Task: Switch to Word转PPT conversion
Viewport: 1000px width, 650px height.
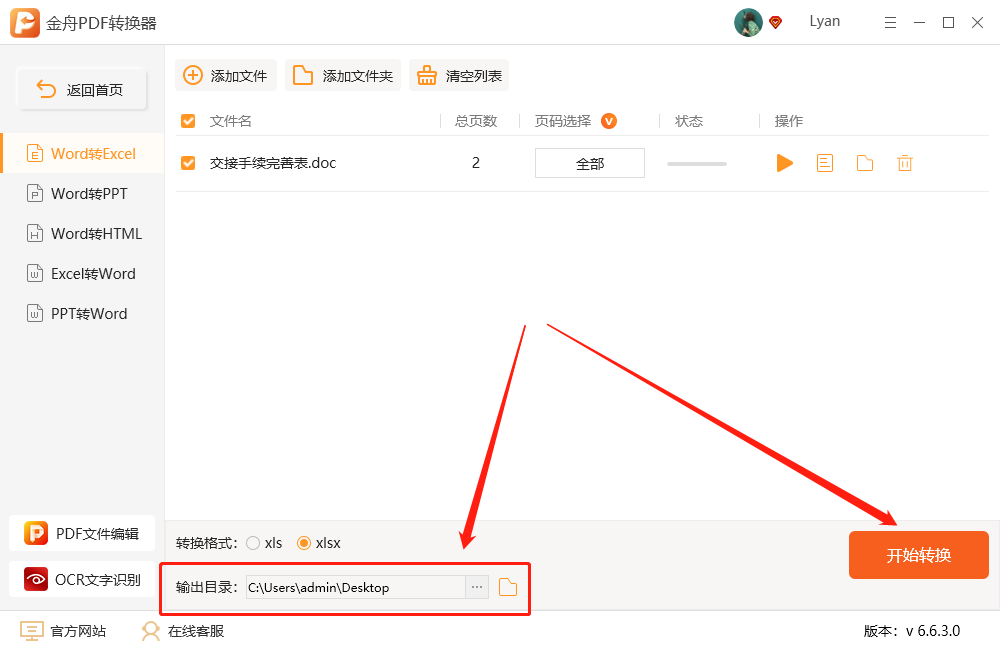Action: (82, 193)
